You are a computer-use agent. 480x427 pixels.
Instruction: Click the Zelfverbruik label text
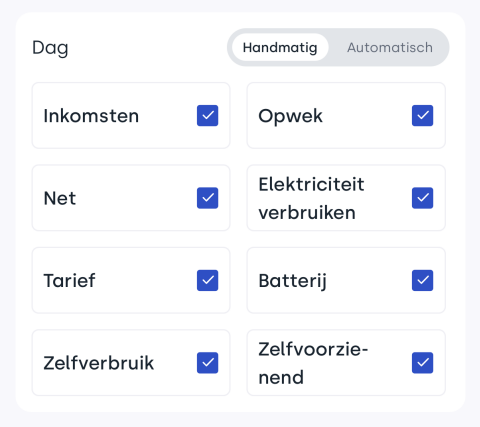[x=99, y=363]
